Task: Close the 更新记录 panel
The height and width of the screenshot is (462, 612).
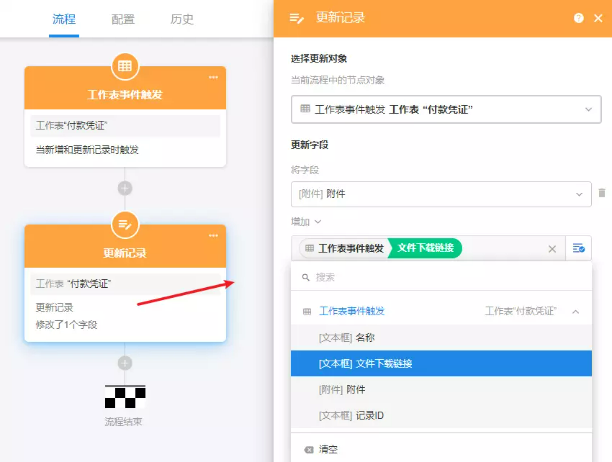Action: coord(598,18)
